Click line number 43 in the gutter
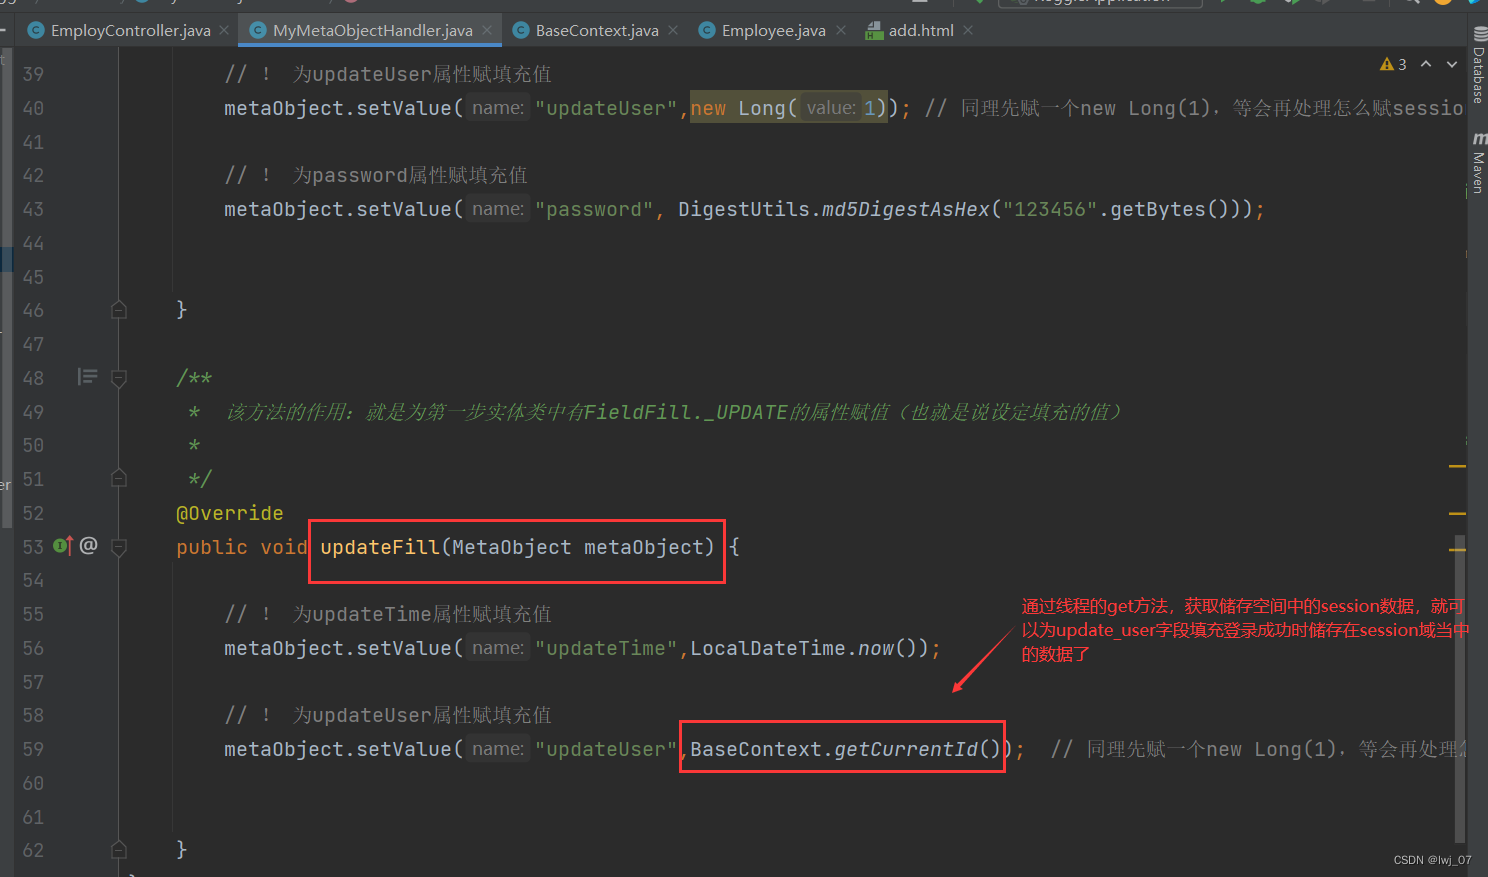Screen dimensions: 1488x877 (x=33, y=209)
